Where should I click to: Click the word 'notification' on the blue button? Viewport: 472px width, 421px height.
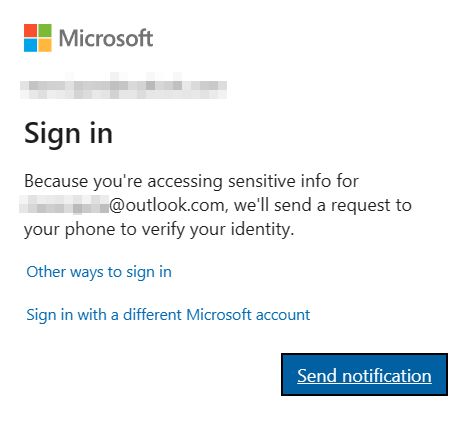click(x=387, y=376)
